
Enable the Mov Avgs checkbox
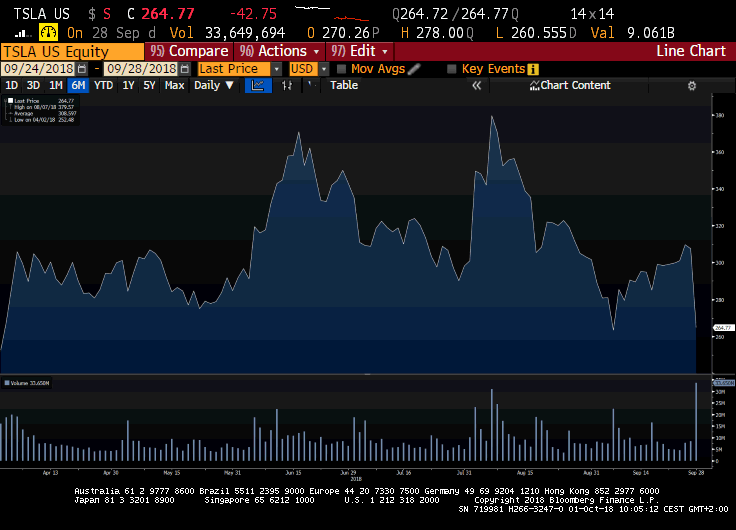point(341,69)
